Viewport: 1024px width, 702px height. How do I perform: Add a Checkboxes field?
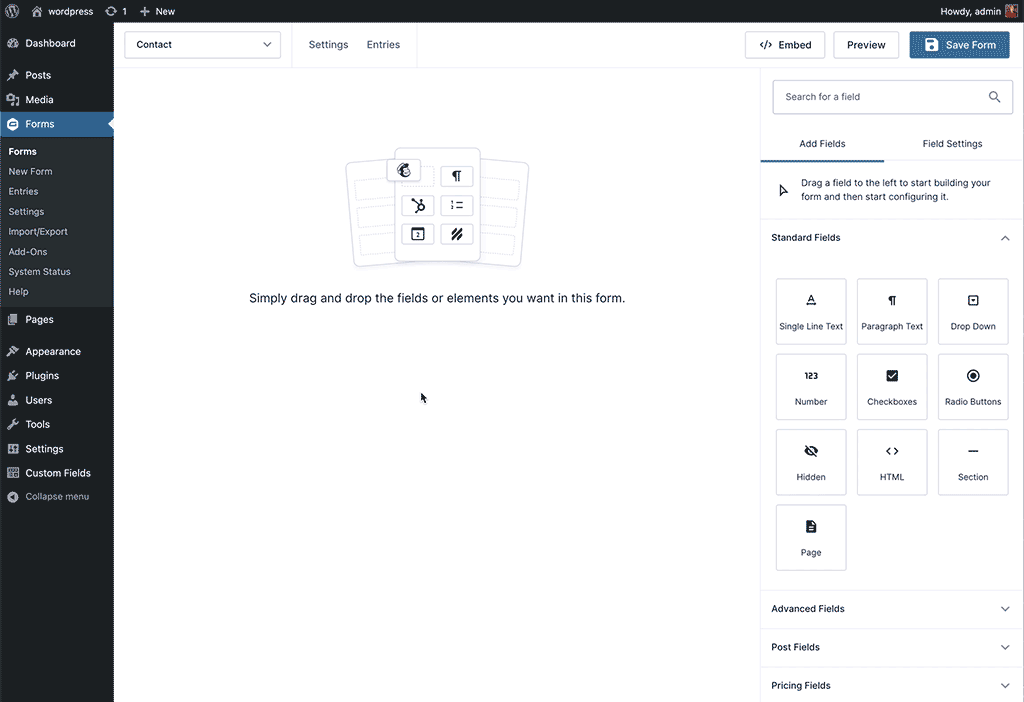pos(891,387)
